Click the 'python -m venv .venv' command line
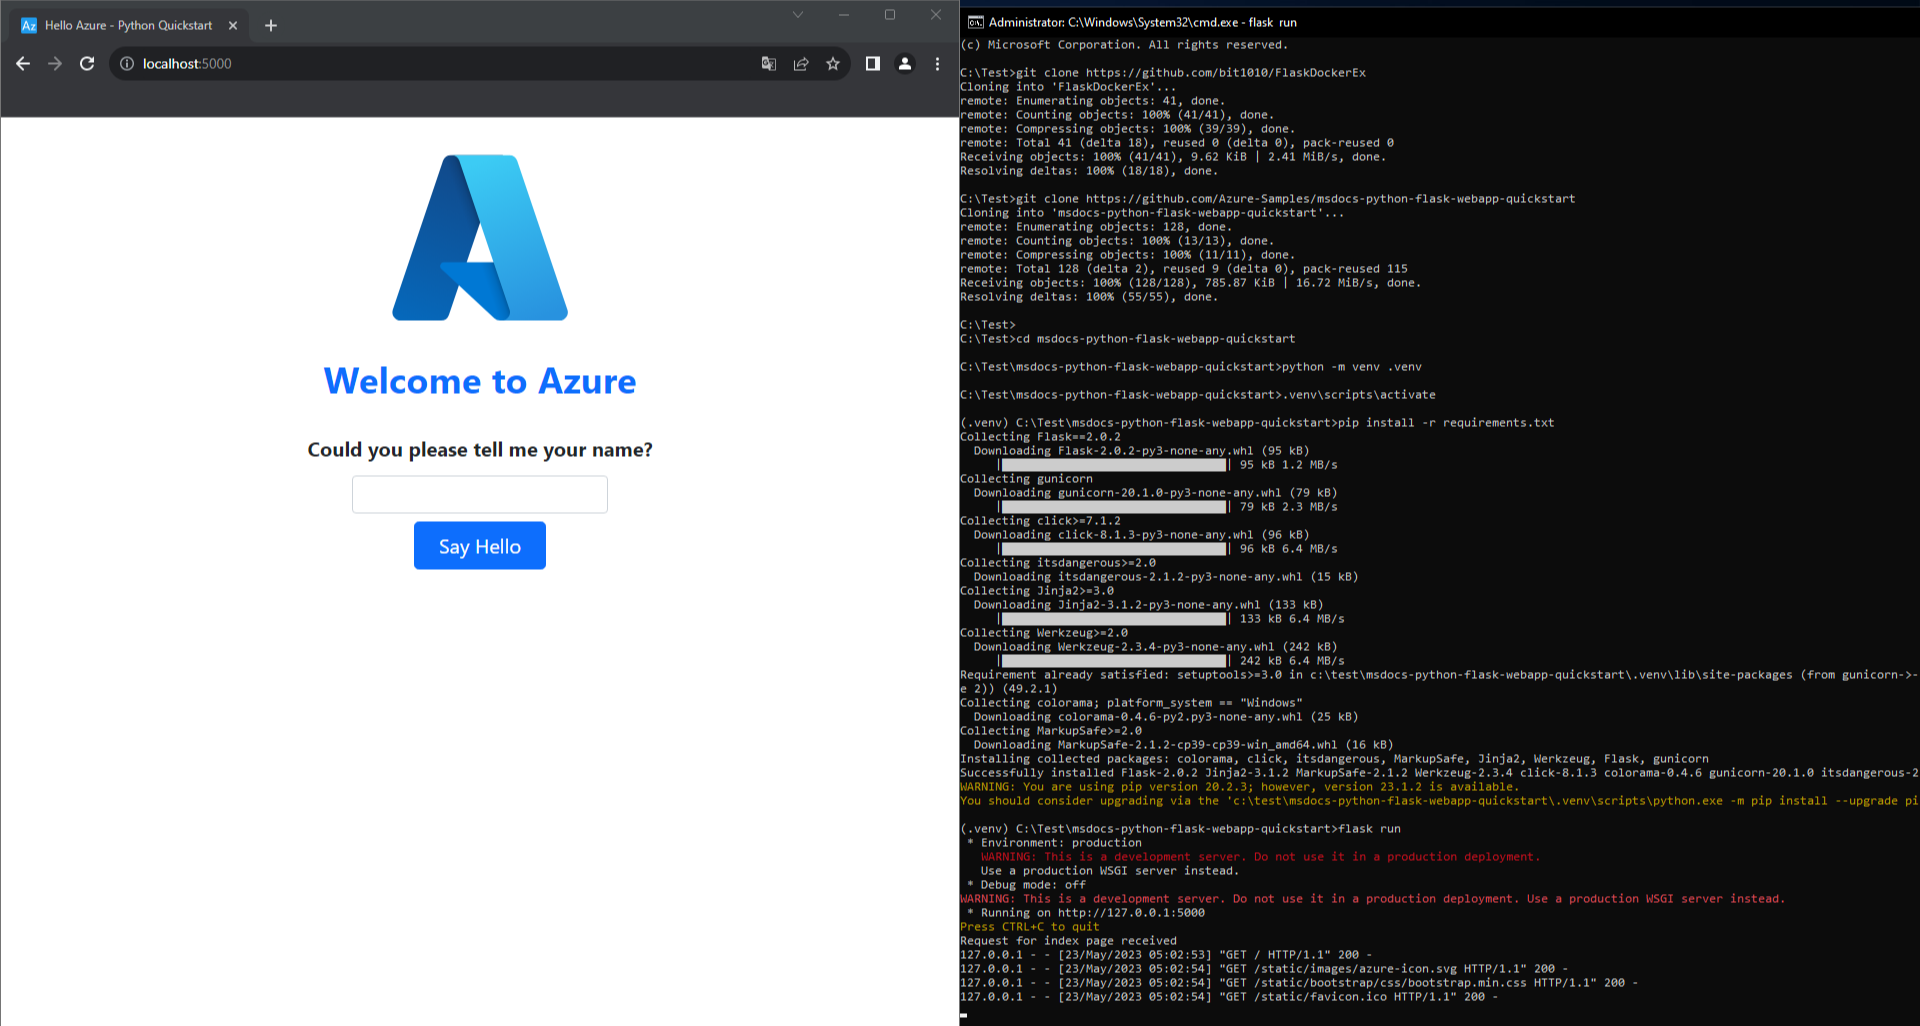 click(x=1191, y=367)
